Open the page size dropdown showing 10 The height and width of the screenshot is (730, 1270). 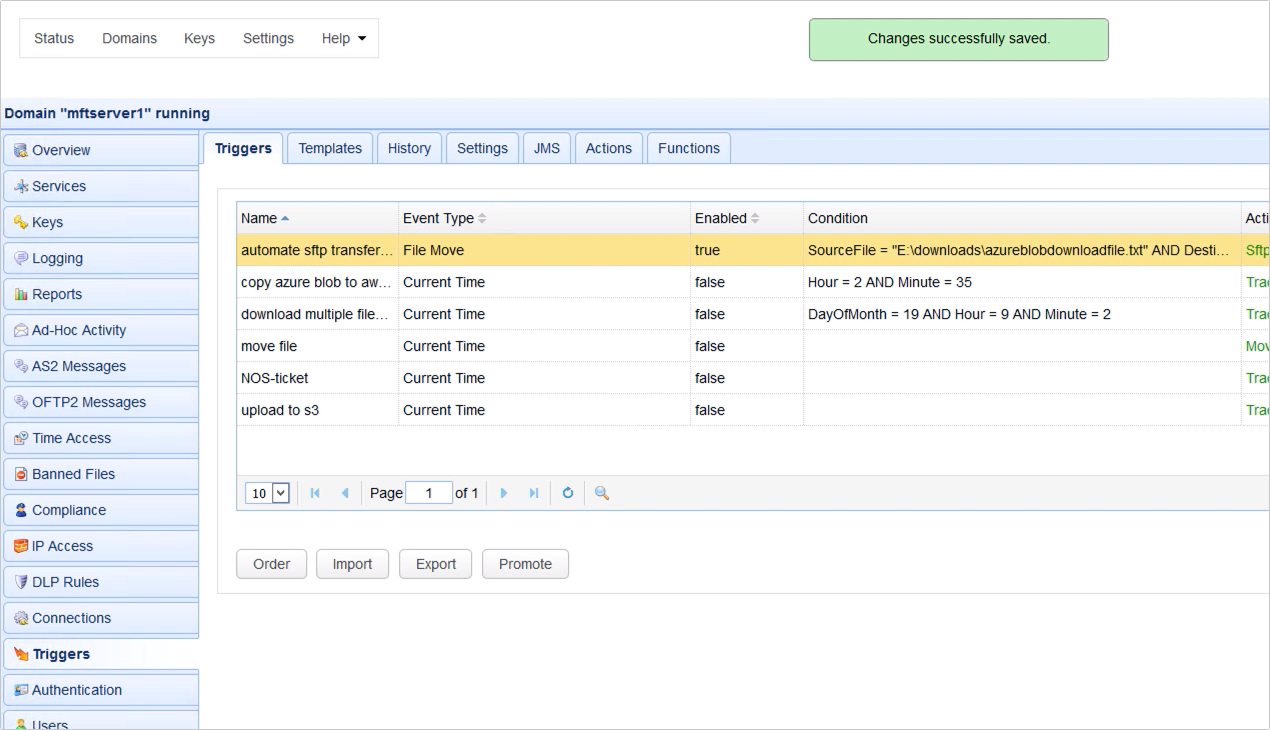(266, 492)
